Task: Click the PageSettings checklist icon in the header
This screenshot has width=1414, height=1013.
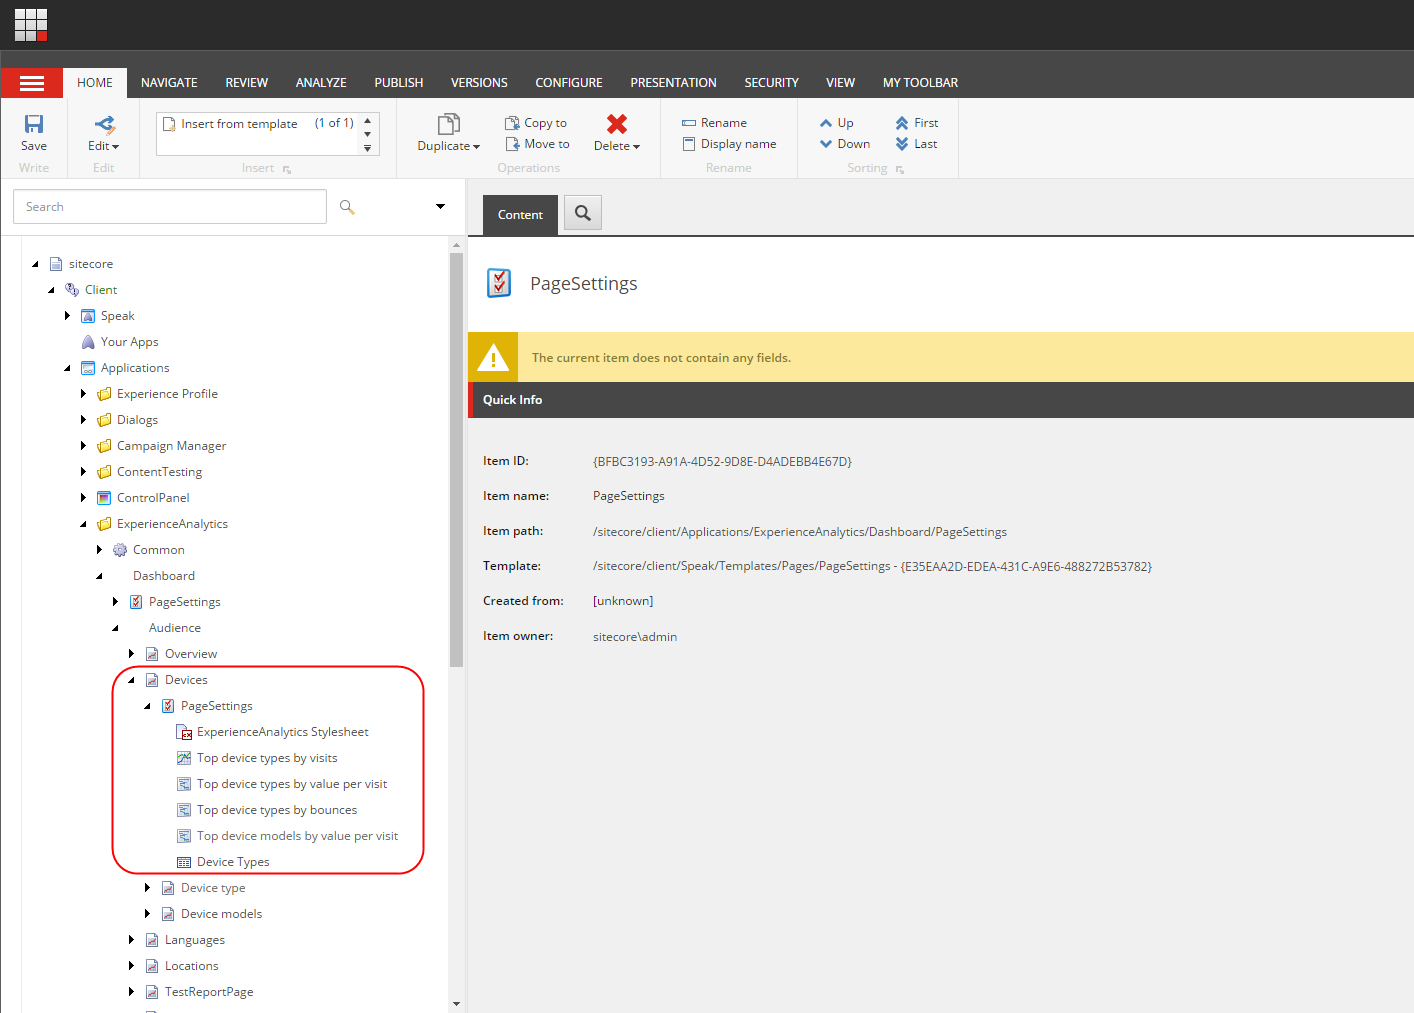Action: 499,283
